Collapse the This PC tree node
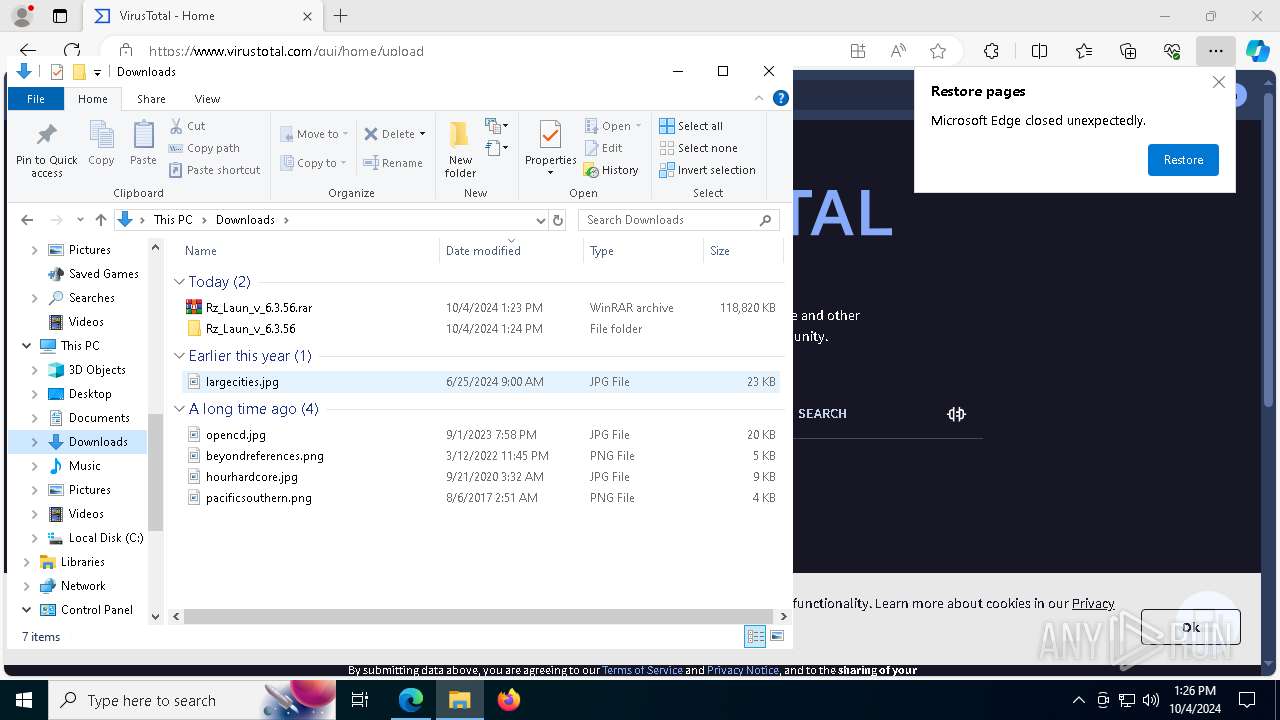Image resolution: width=1280 pixels, height=720 pixels. tap(26, 346)
